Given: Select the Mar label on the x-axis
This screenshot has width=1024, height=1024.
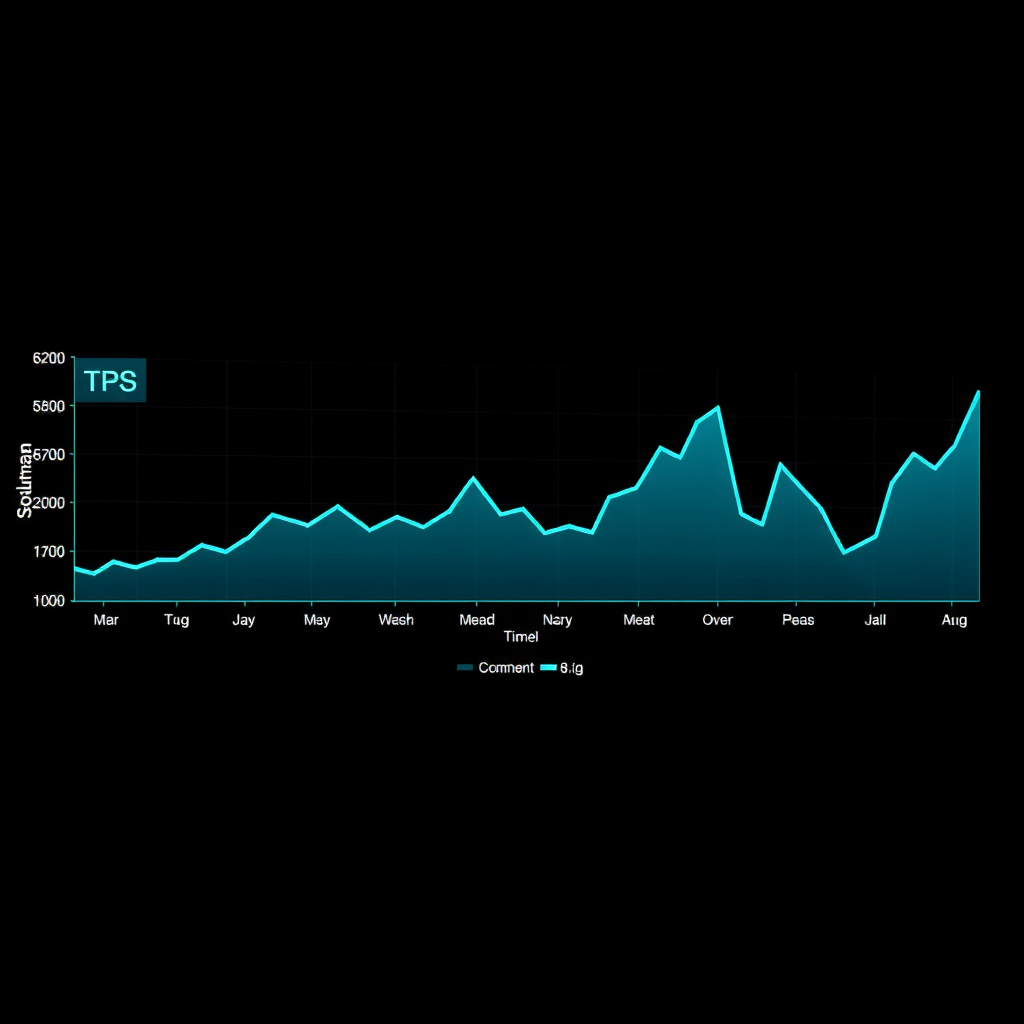Looking at the screenshot, I should (x=105, y=620).
